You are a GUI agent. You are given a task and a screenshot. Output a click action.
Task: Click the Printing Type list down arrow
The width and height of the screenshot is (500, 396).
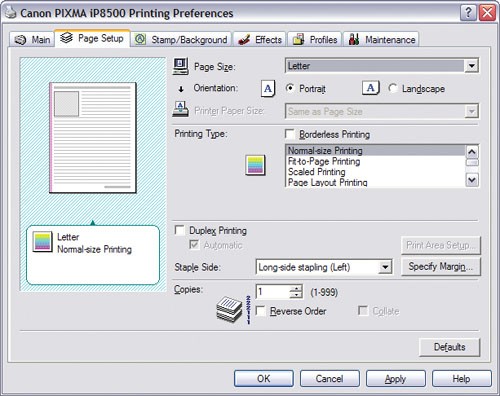472,180
